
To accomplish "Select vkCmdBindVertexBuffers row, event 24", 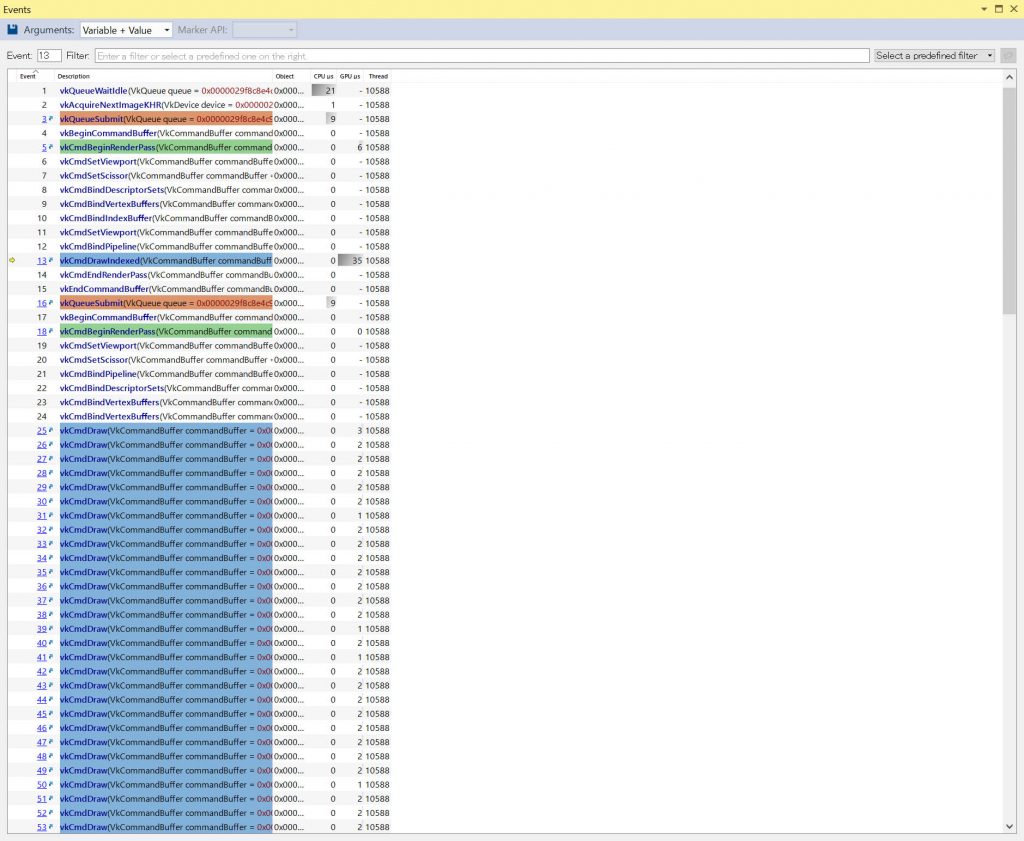I will (199, 417).
